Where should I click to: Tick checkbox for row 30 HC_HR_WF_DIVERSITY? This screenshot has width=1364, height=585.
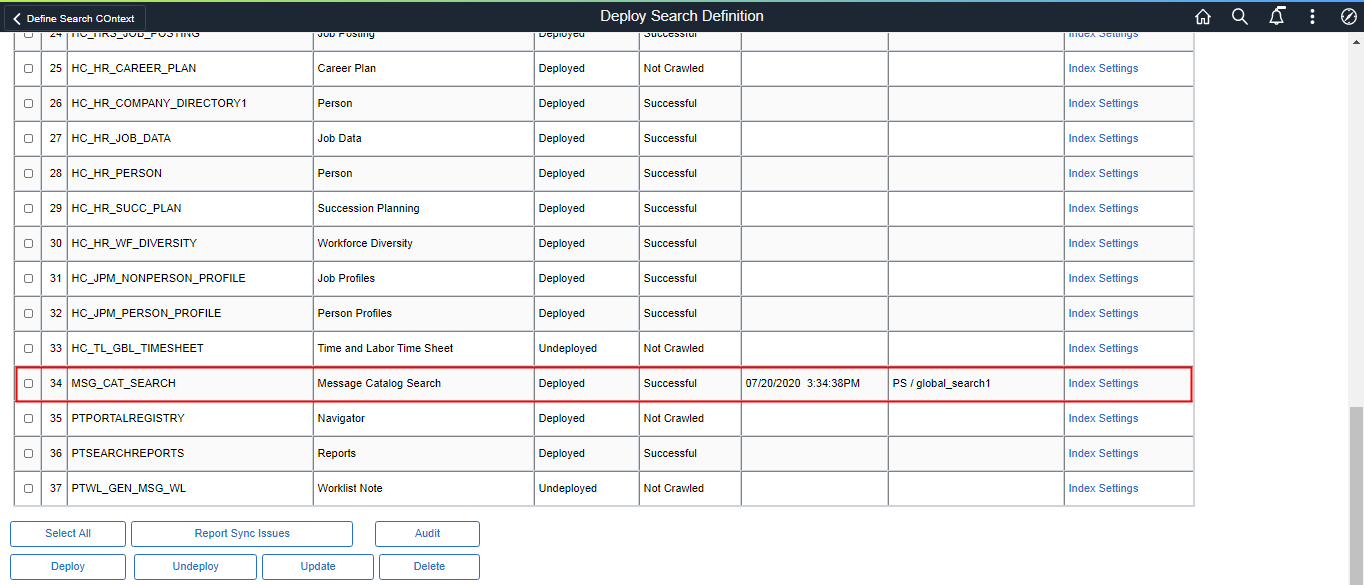click(28, 244)
